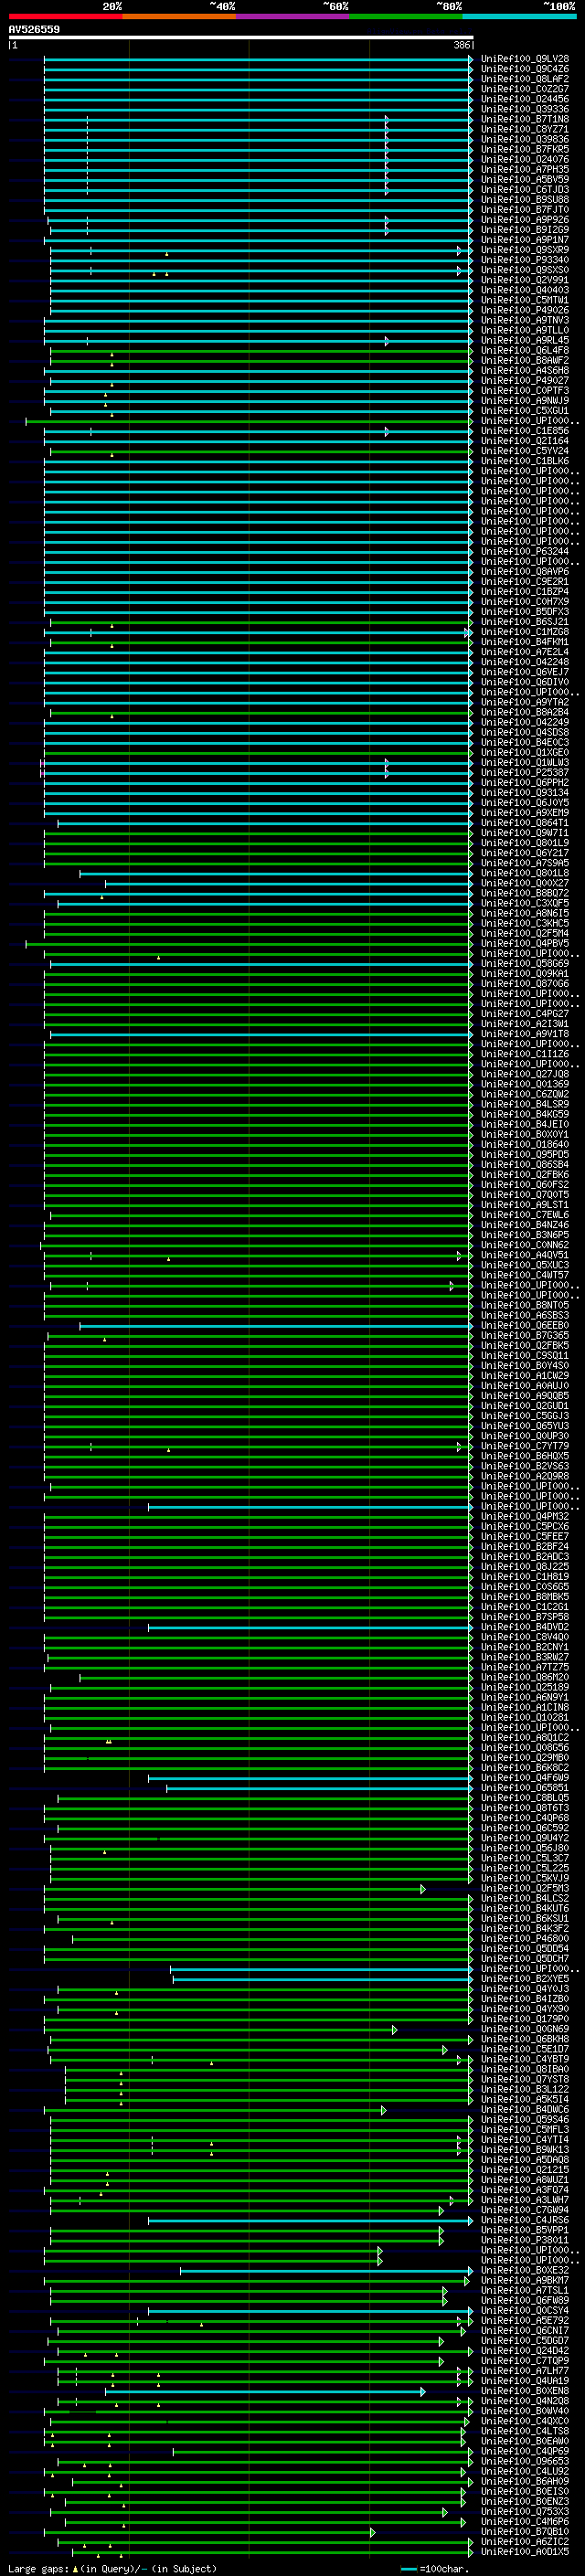This screenshot has height=2576, width=585.
Task: Select the UniRef100_C1E856 label
Action: pyautogui.click(x=525, y=431)
